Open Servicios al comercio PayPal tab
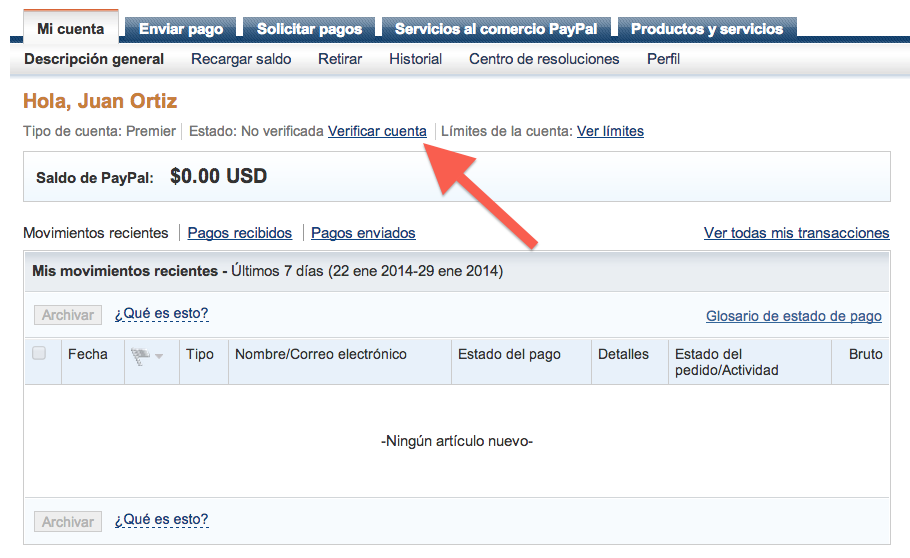Viewport: 910px width, 558px height. [x=496, y=29]
